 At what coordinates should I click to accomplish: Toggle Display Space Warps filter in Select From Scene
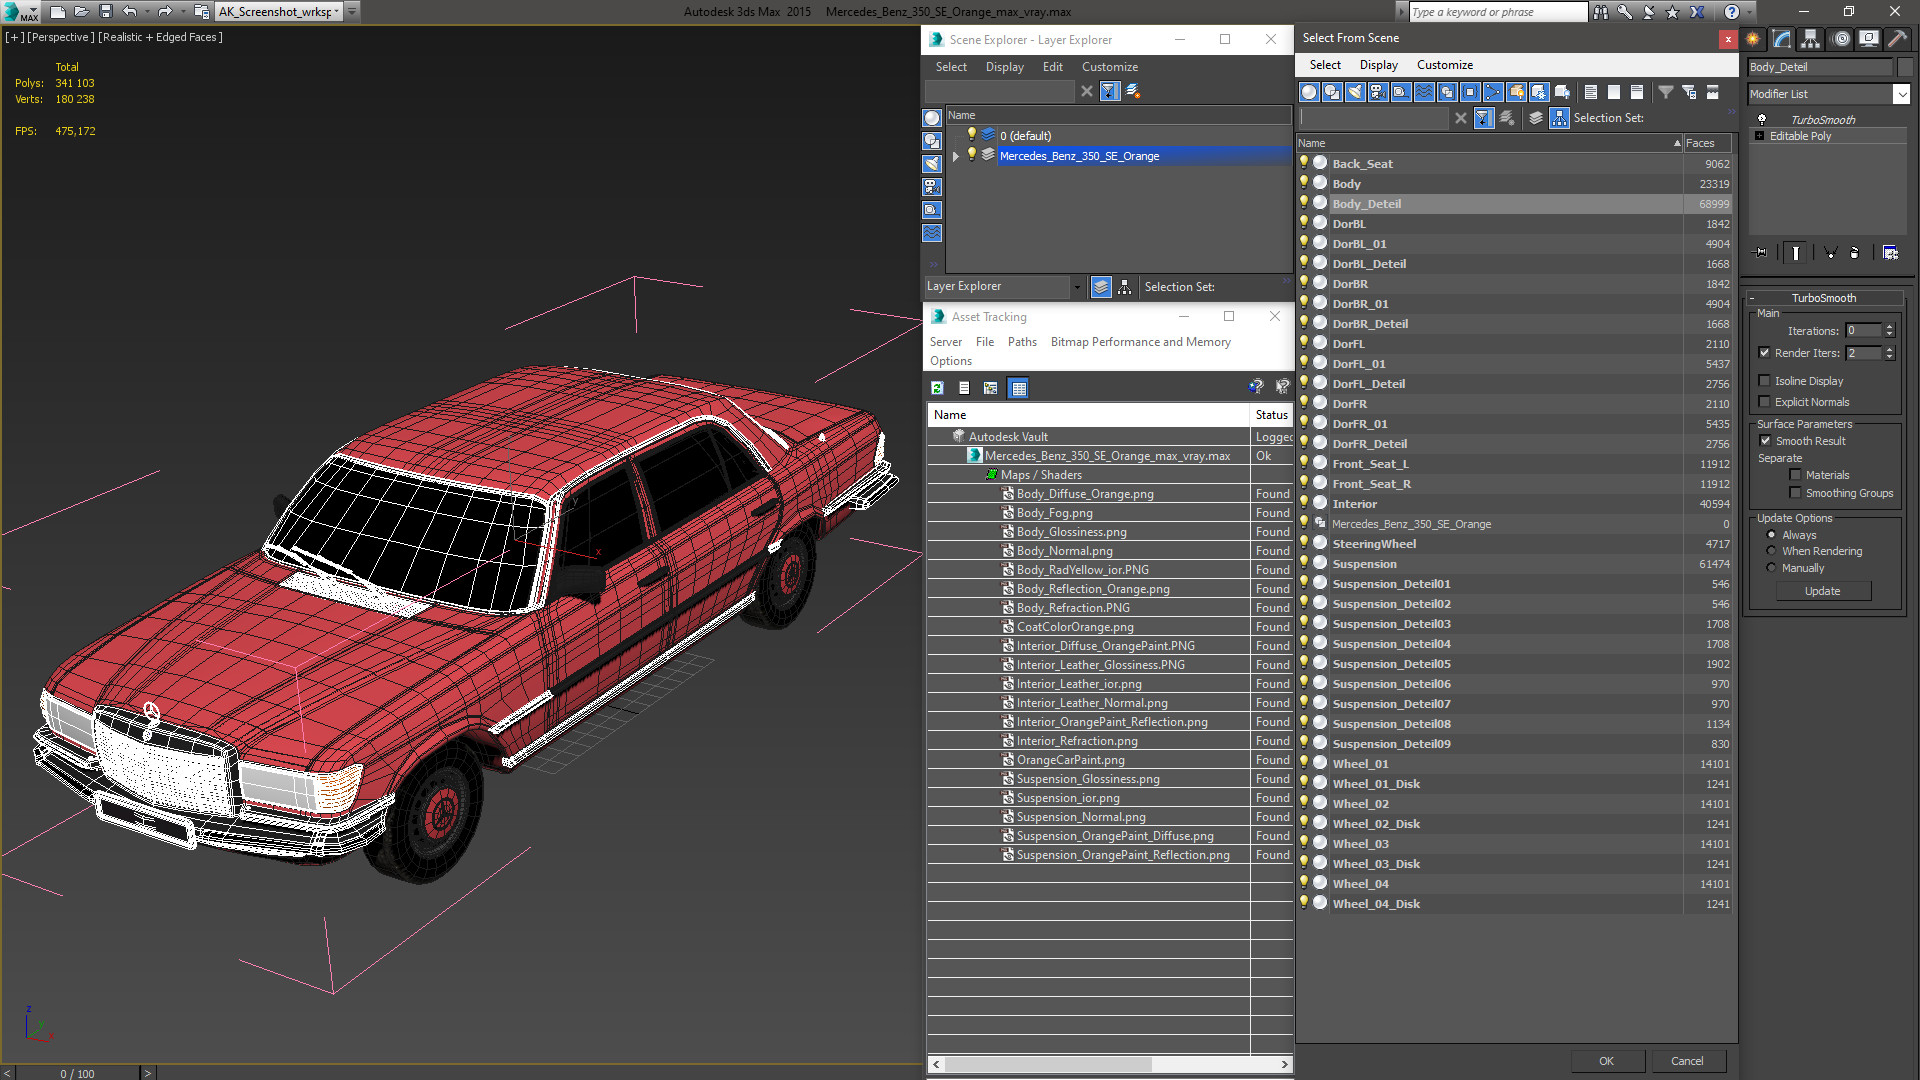pyautogui.click(x=1424, y=92)
